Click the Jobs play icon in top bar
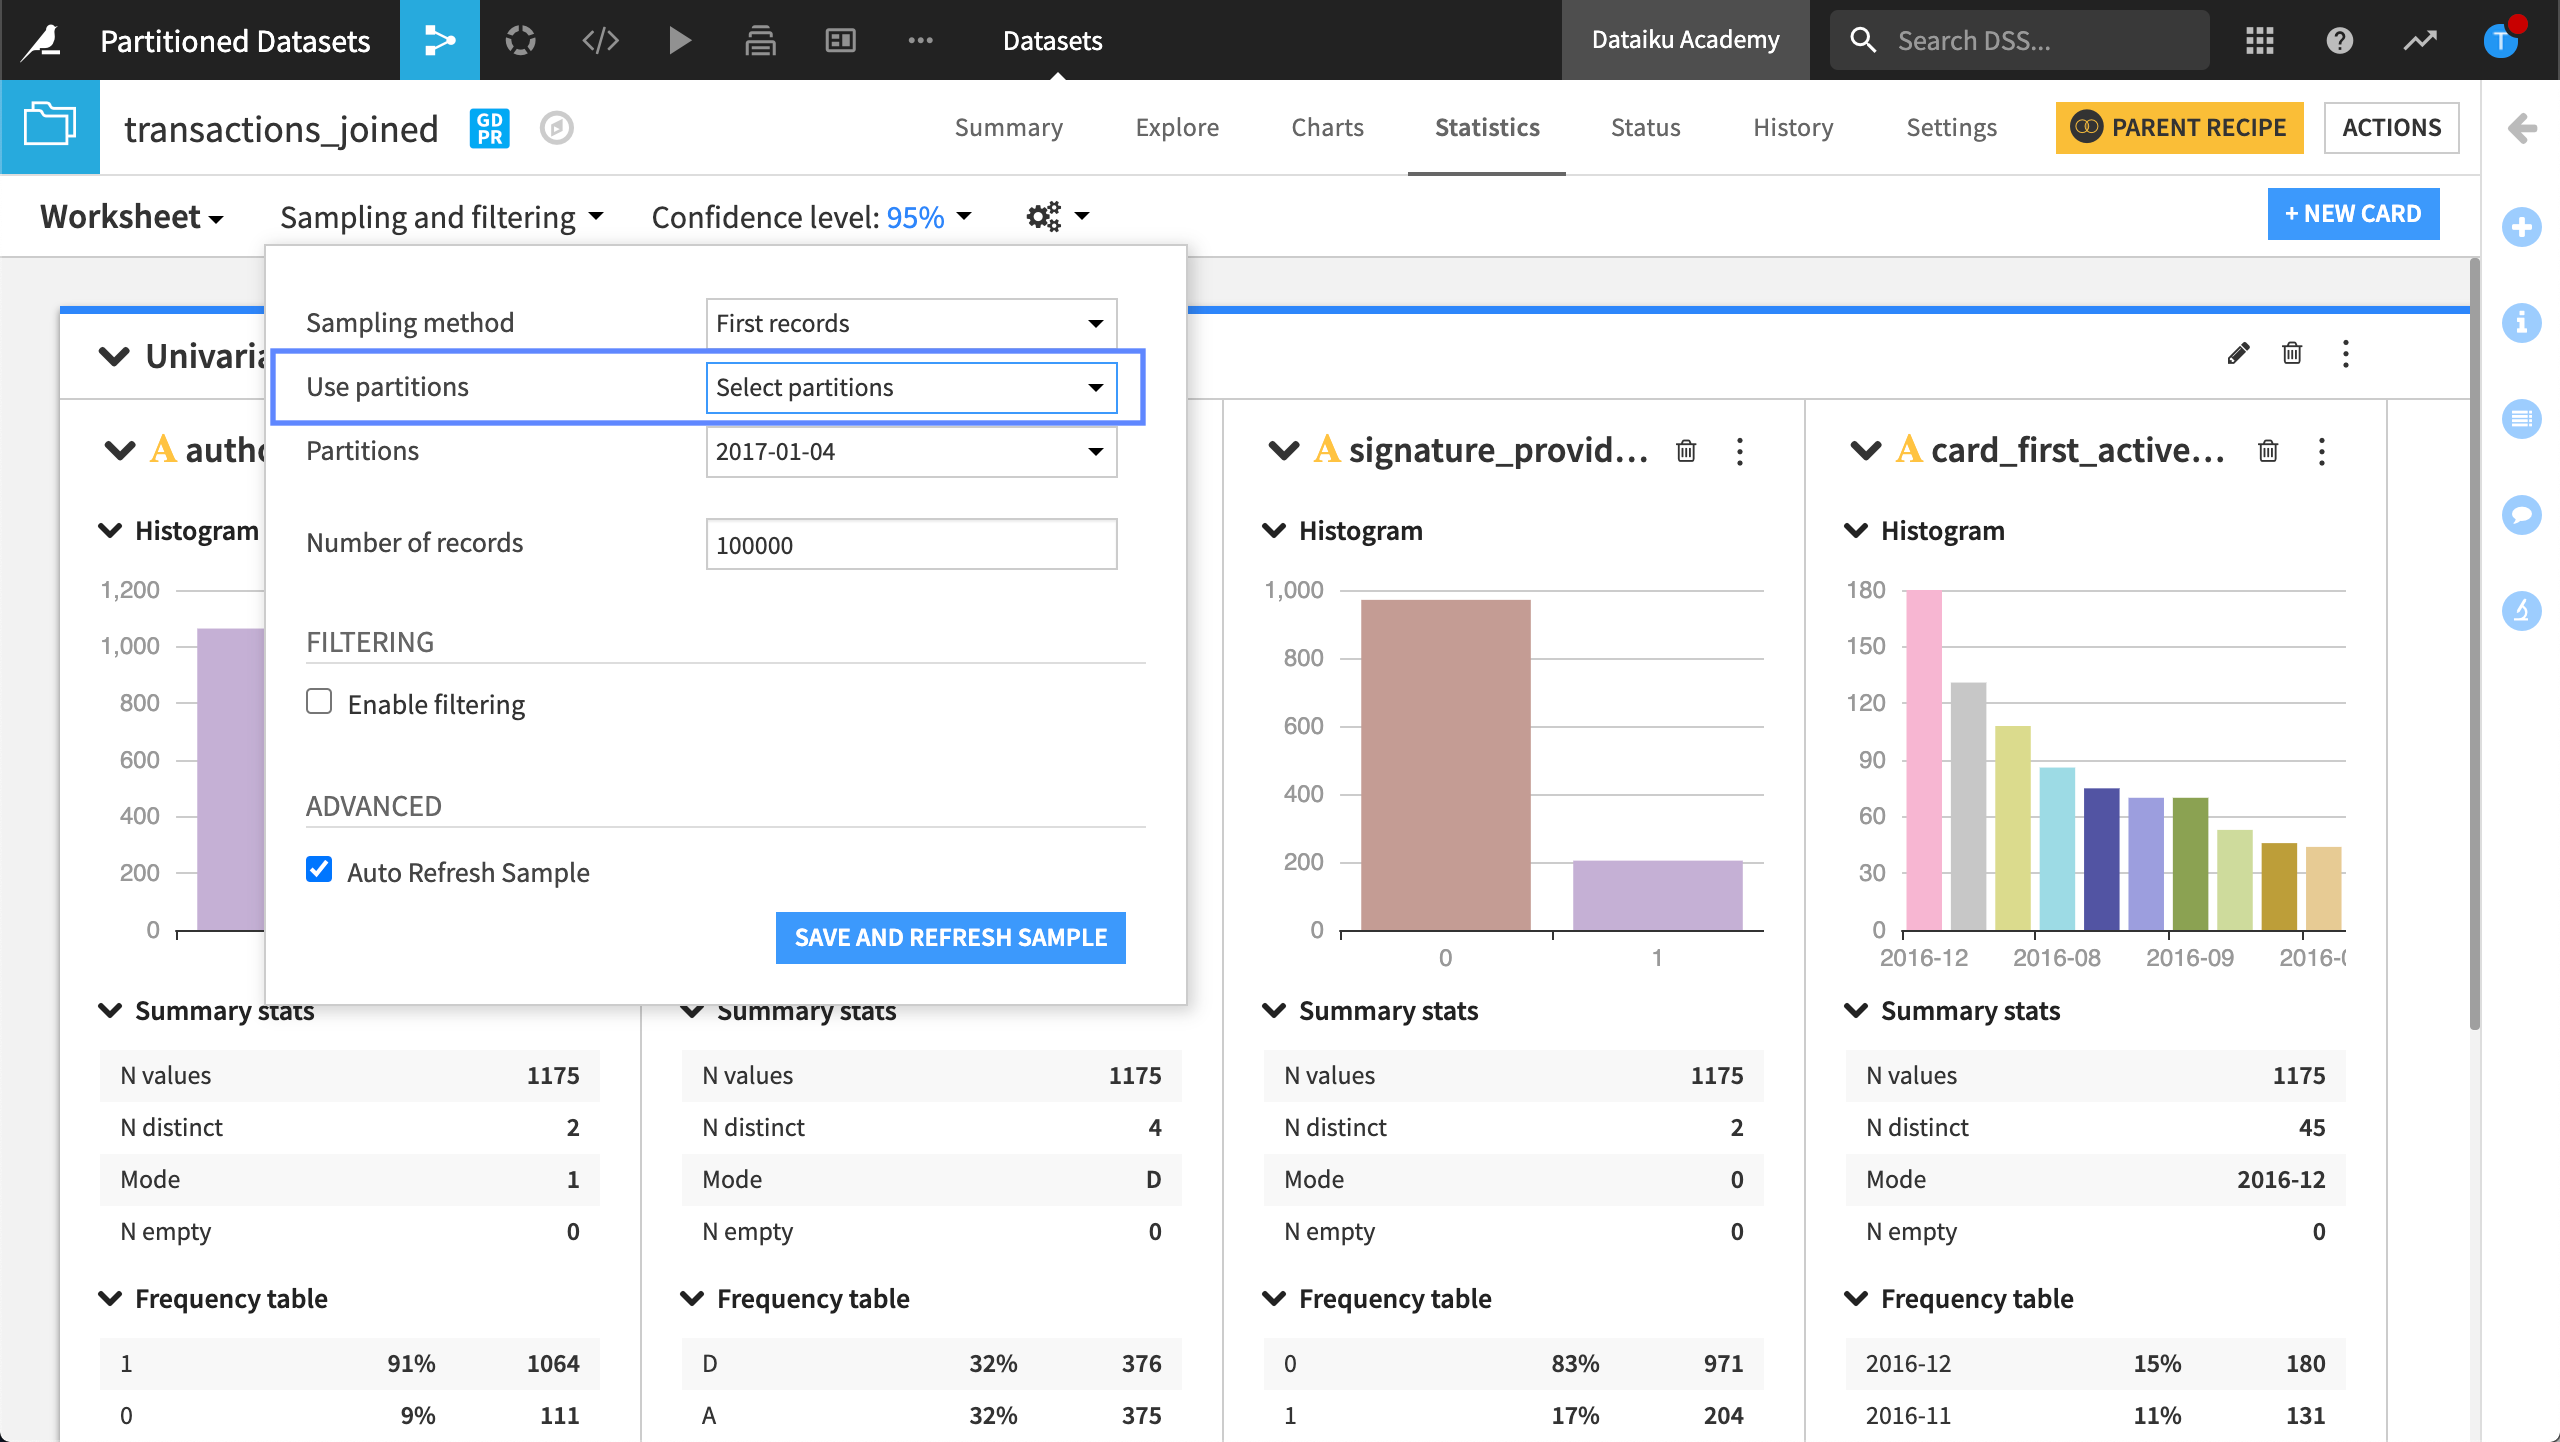The image size is (2560, 1442). 680,40
